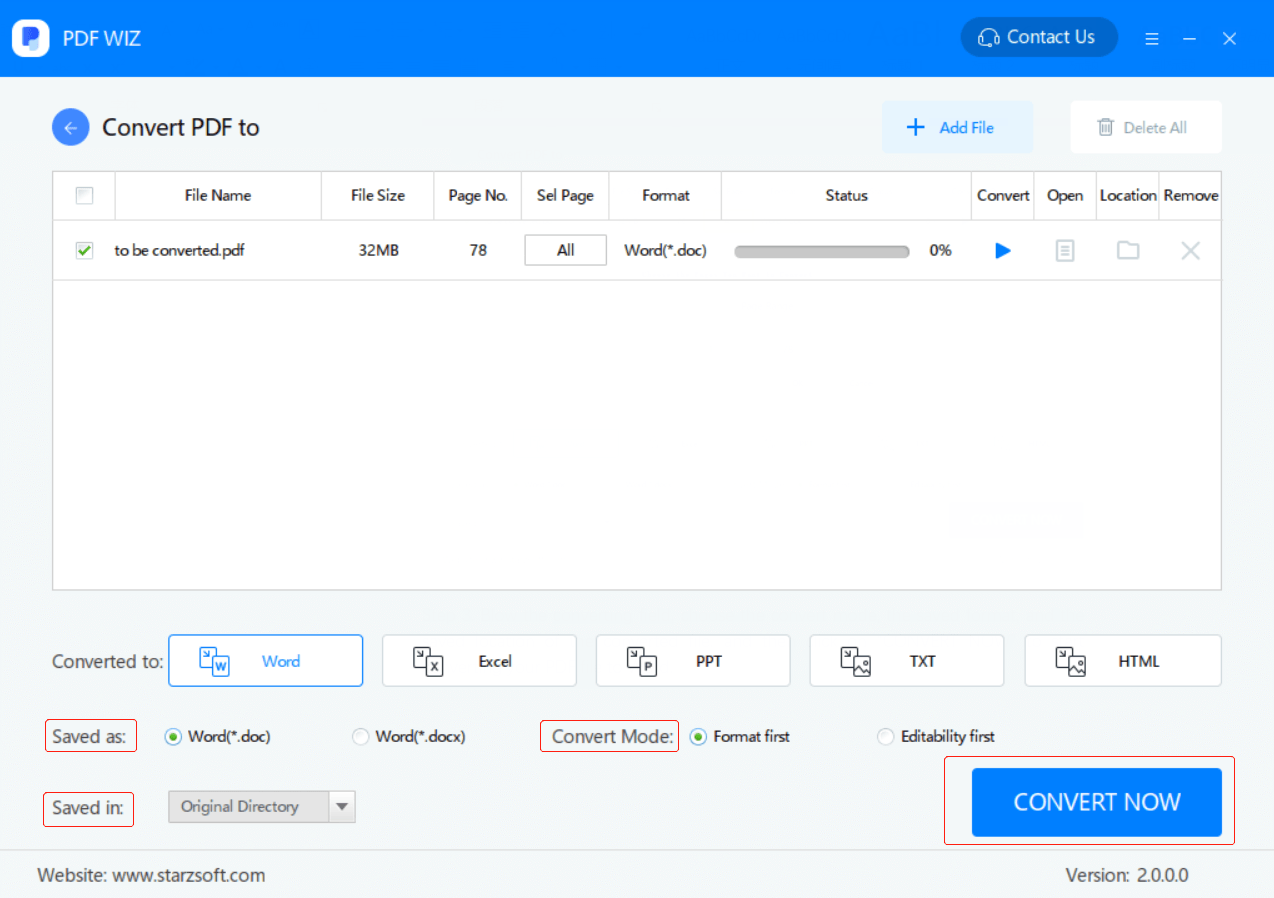1274x898 pixels.
Task: Start converting via the blue play icon
Action: 1002,250
